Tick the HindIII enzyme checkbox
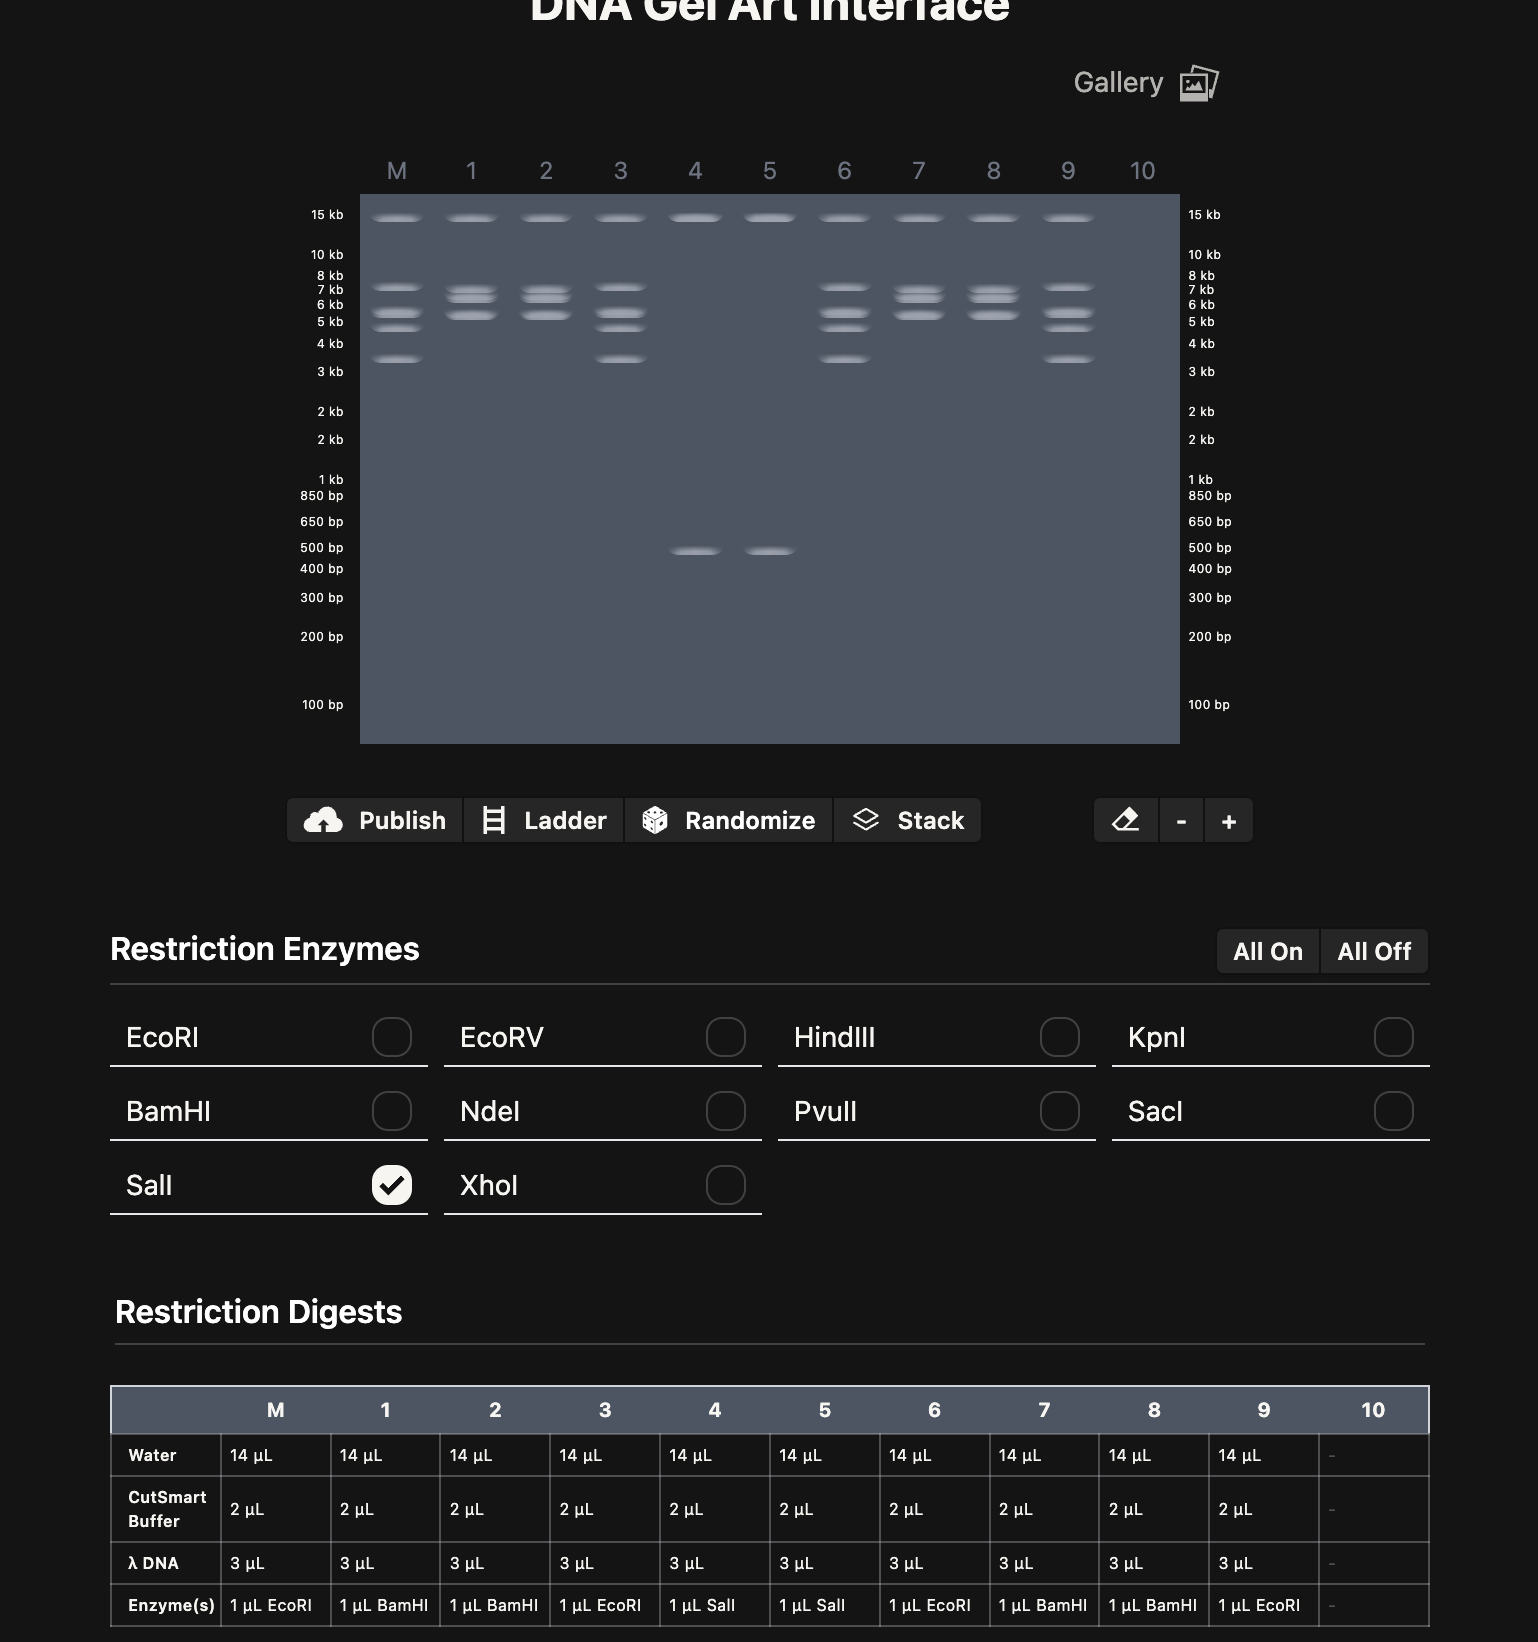This screenshot has width=1538, height=1642. click(1059, 1037)
